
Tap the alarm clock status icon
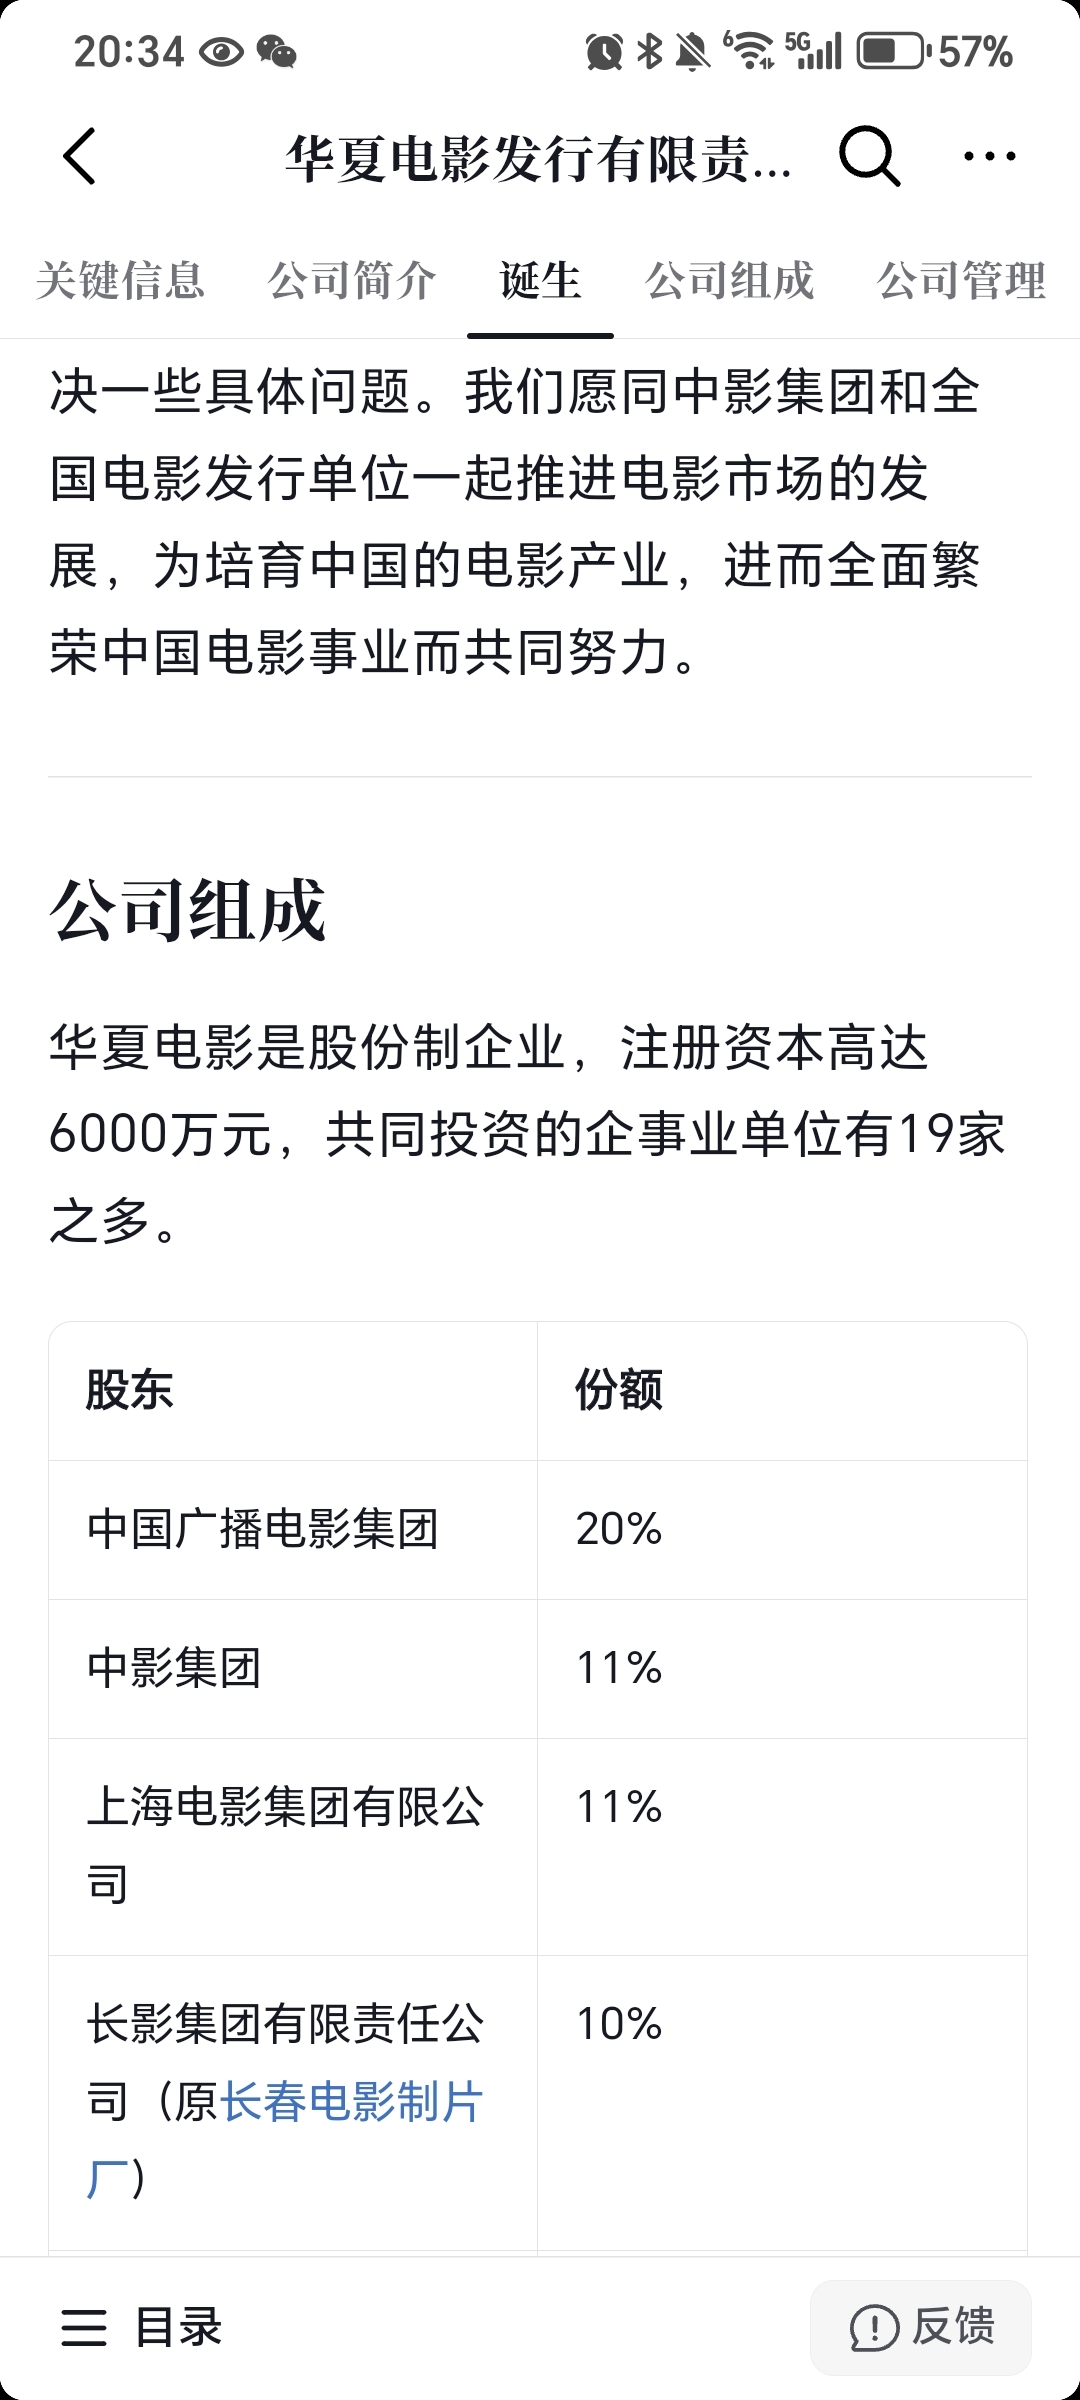point(604,52)
